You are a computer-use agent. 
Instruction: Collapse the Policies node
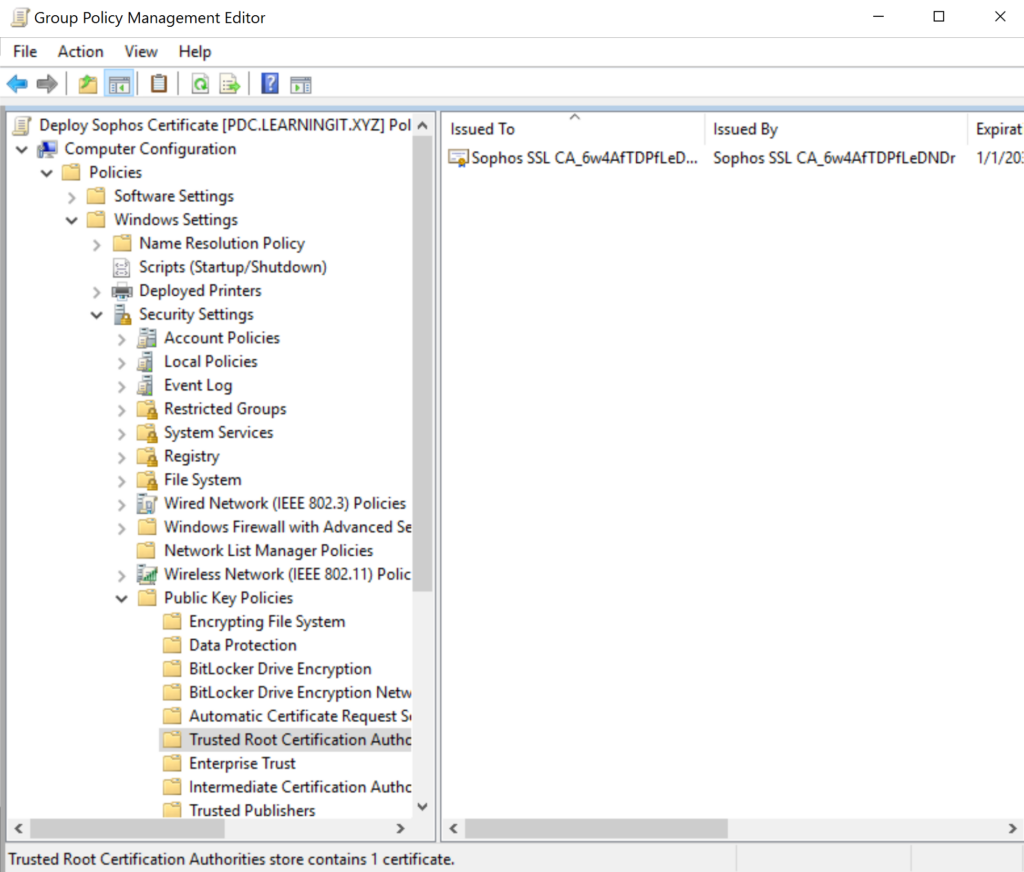[47, 173]
